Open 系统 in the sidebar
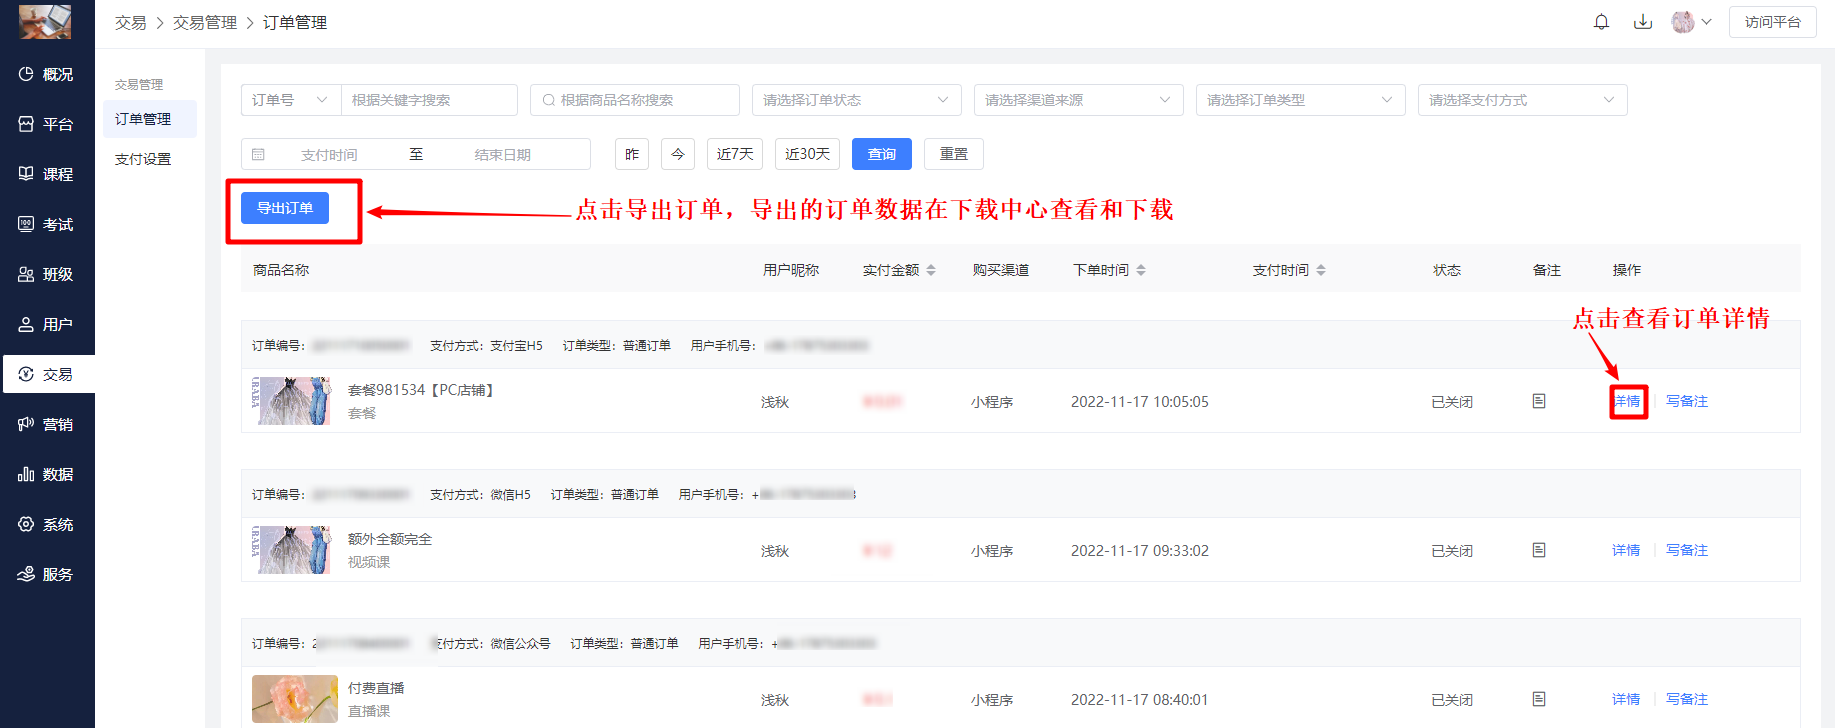 point(47,524)
